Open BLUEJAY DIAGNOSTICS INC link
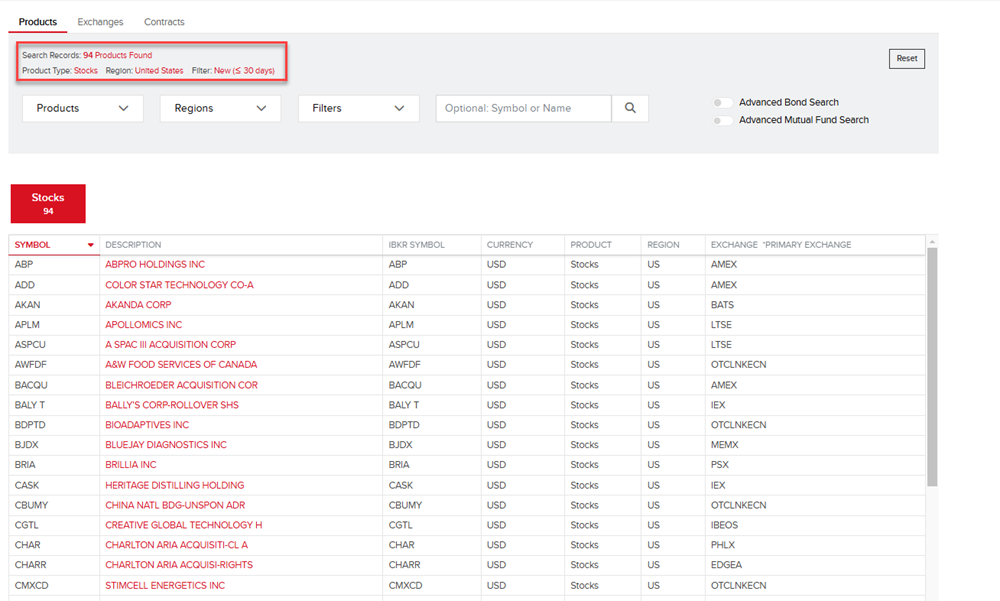1000x601 pixels. (x=166, y=445)
